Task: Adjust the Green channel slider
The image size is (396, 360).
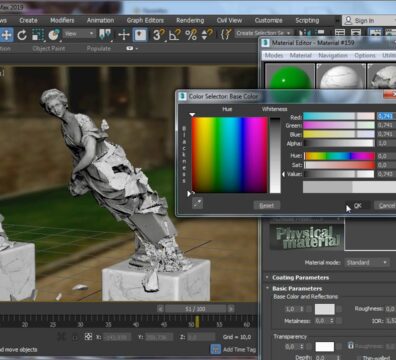Action: pyautogui.click(x=339, y=125)
